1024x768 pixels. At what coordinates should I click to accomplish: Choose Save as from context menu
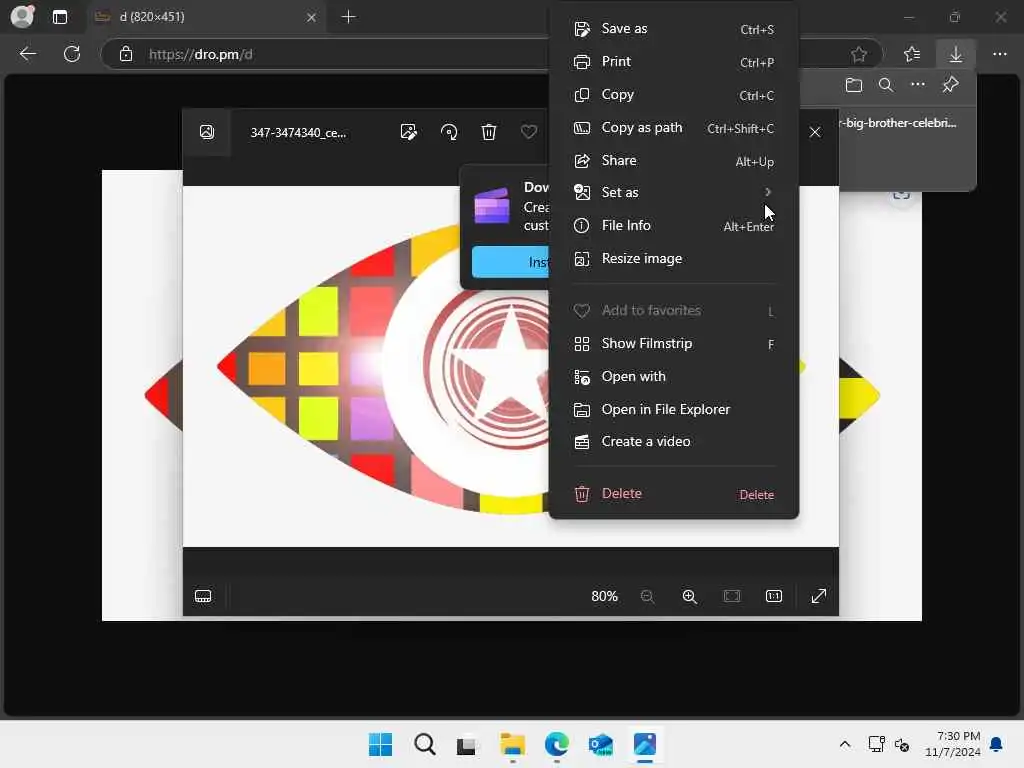coord(673,29)
